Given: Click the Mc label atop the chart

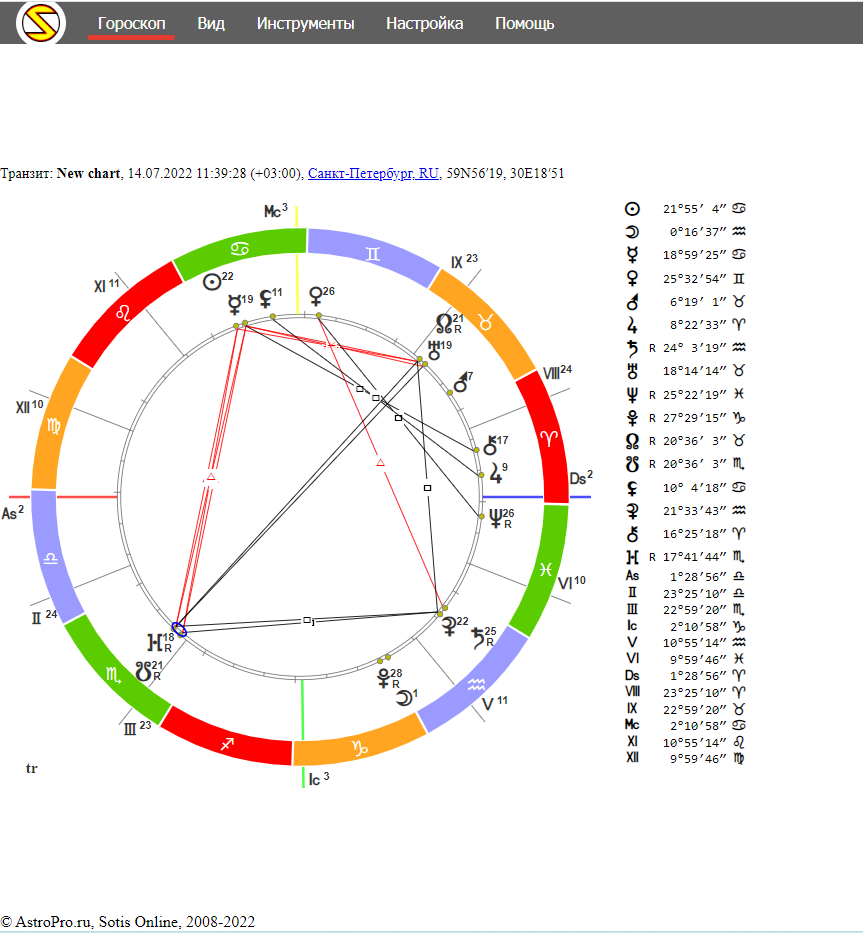Looking at the screenshot, I should click(272, 211).
